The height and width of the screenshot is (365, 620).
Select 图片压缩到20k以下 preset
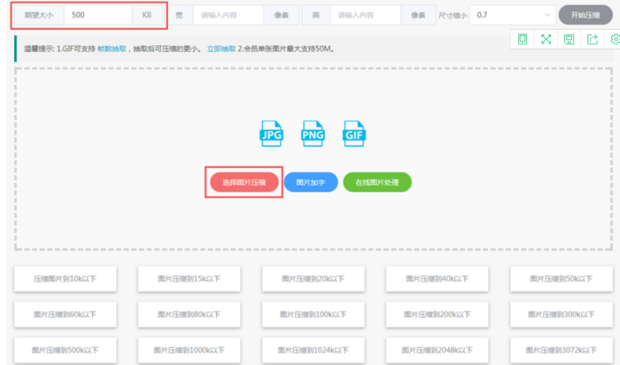(x=313, y=279)
